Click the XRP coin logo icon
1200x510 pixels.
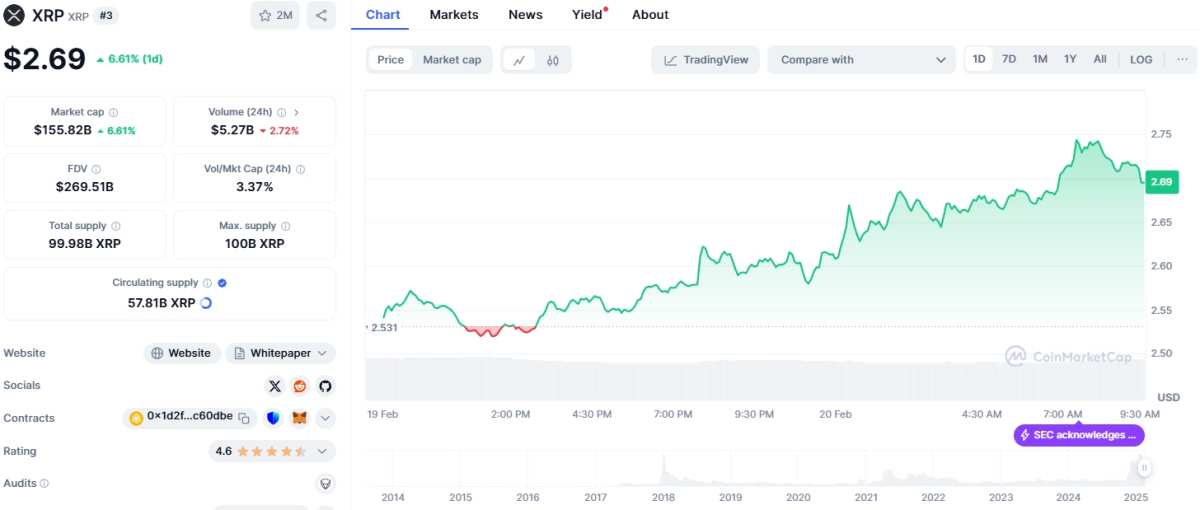(14, 15)
